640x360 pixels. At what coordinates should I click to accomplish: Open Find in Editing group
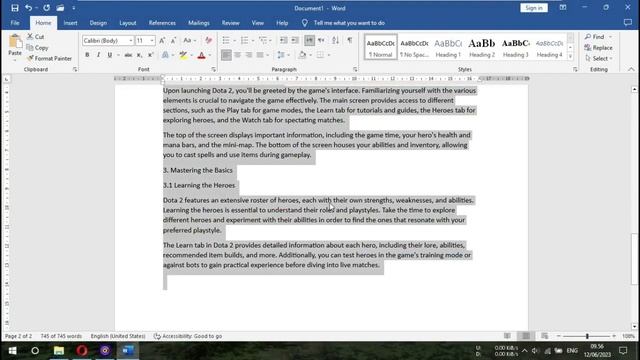(x=595, y=37)
